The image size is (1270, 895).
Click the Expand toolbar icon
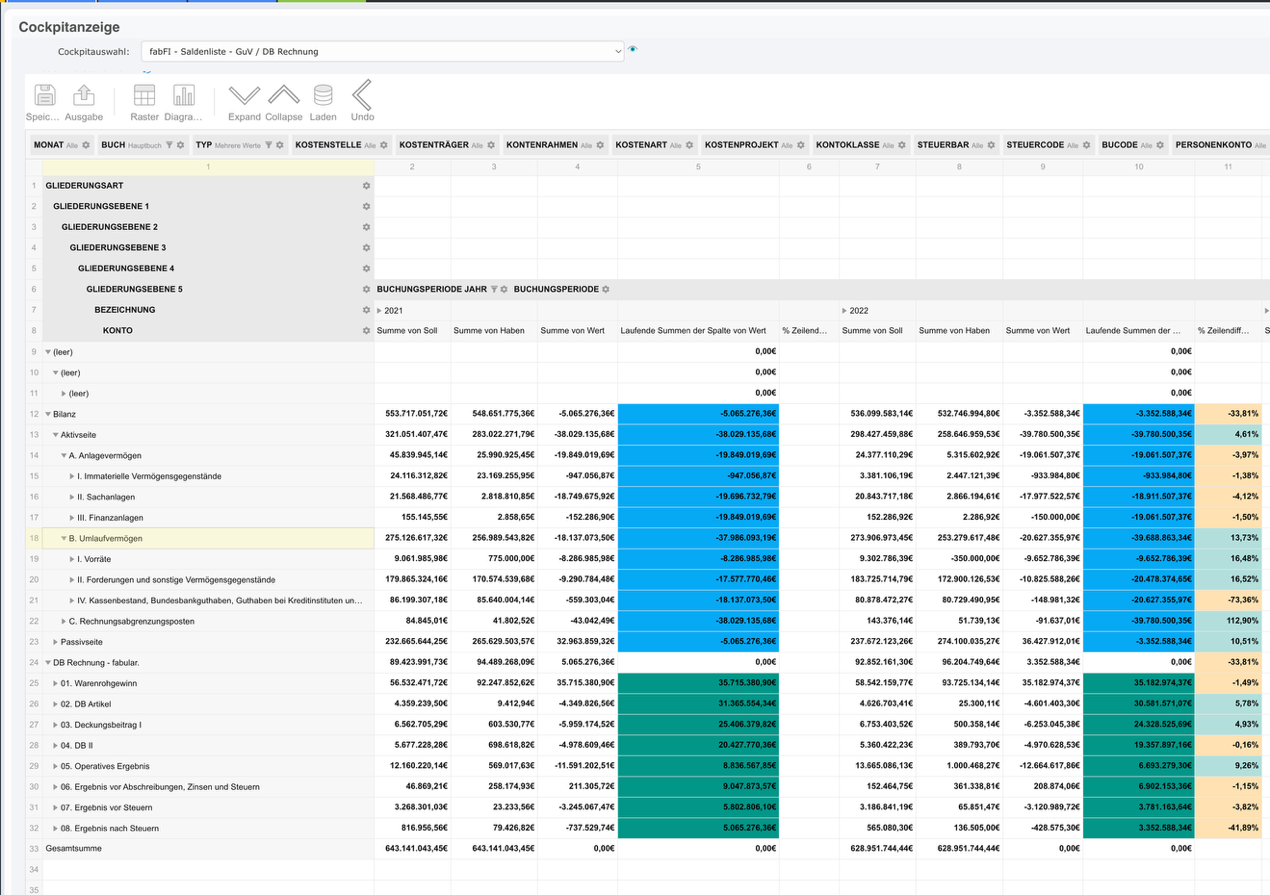pos(244,95)
